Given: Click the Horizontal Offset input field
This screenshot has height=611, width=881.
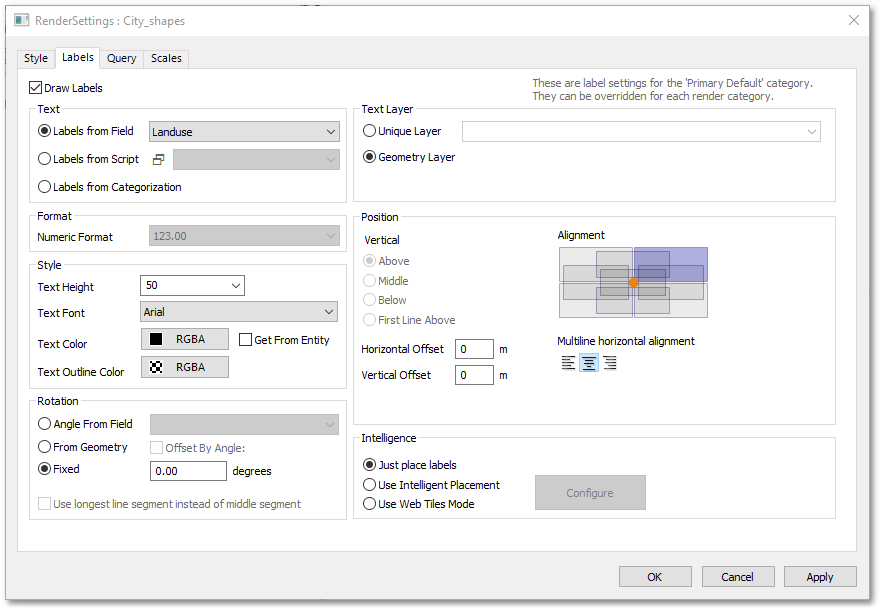Looking at the screenshot, I should tap(474, 349).
